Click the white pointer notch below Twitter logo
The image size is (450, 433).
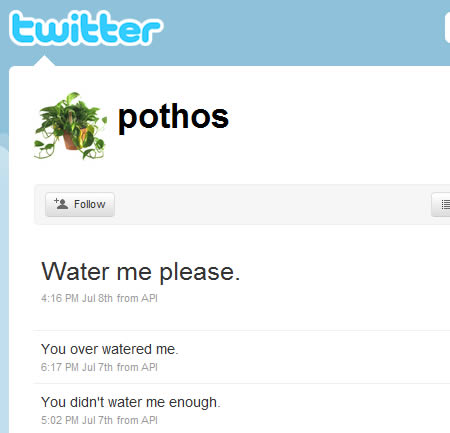[x=44, y=61]
